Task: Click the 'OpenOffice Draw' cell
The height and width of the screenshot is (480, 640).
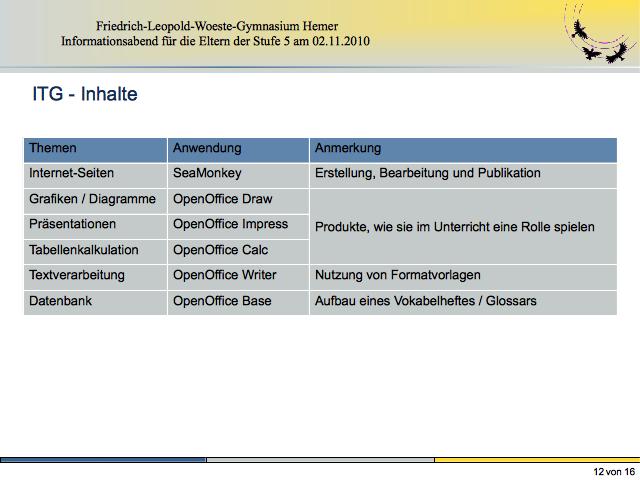Action: point(237,200)
